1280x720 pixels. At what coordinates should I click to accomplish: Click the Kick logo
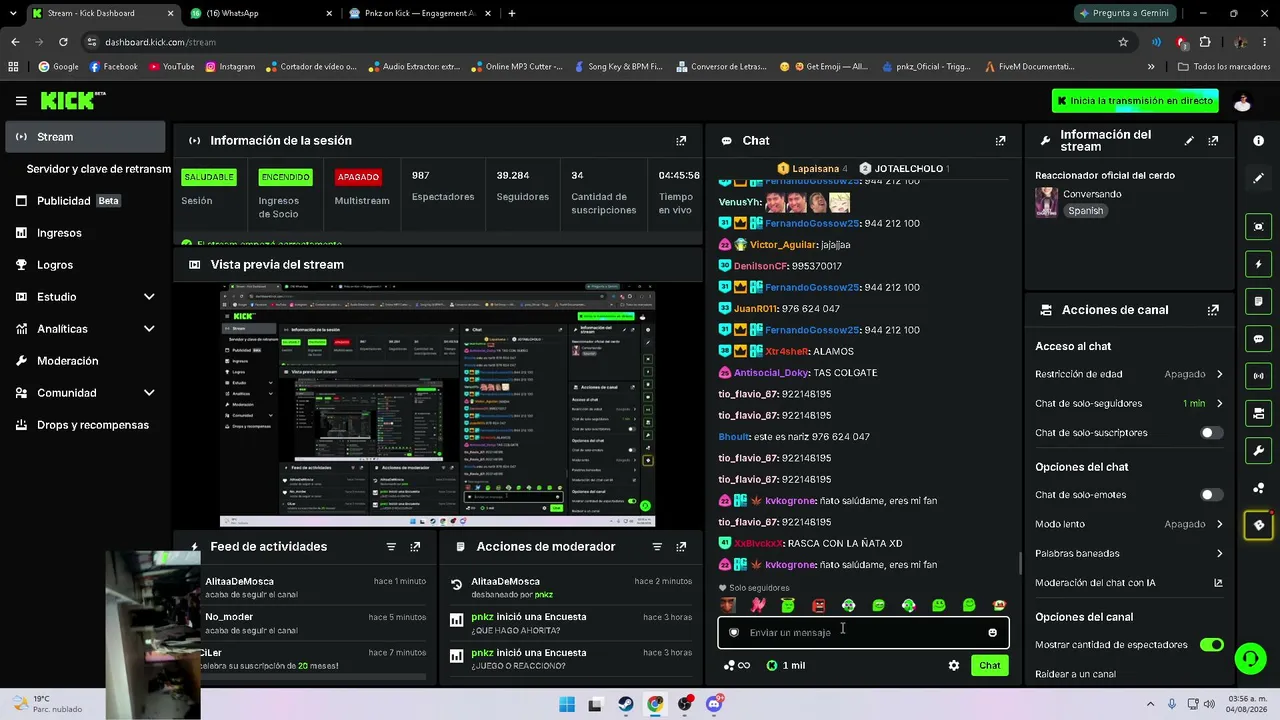72,100
